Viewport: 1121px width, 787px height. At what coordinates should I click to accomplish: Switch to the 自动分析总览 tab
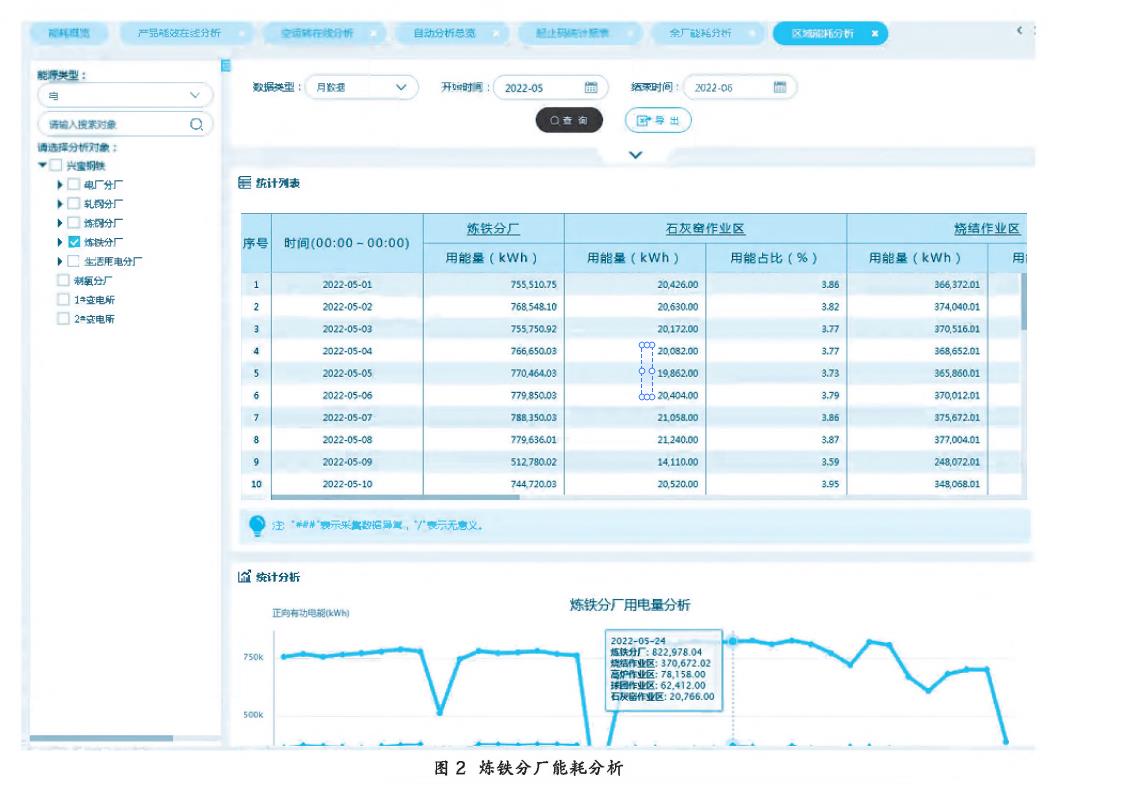point(446,33)
